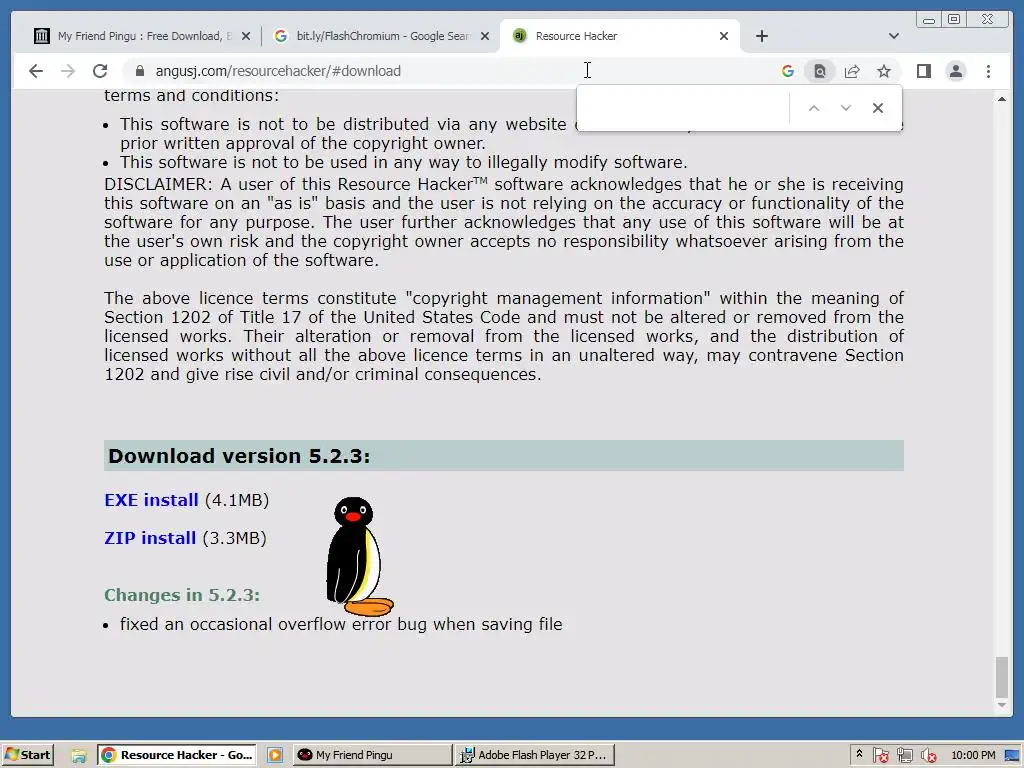Download the EXE install

(x=151, y=500)
